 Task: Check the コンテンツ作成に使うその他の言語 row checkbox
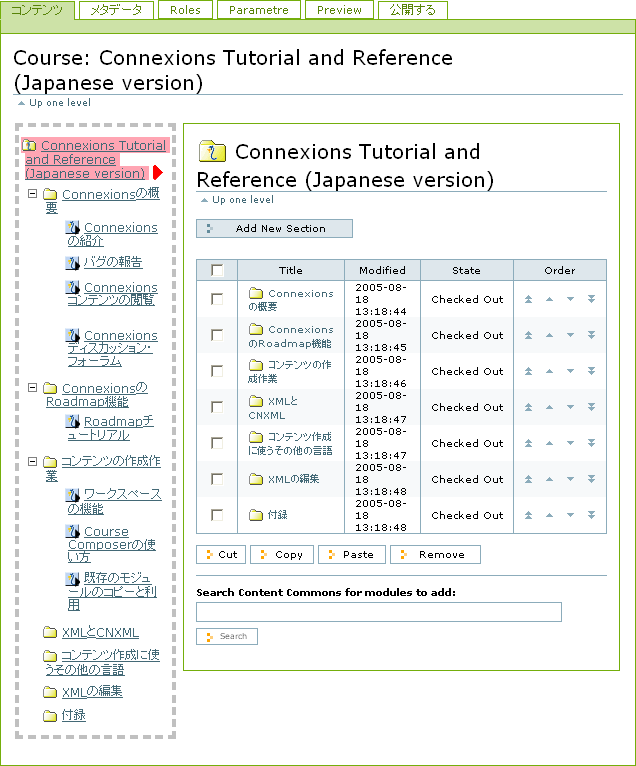pyautogui.click(x=217, y=443)
